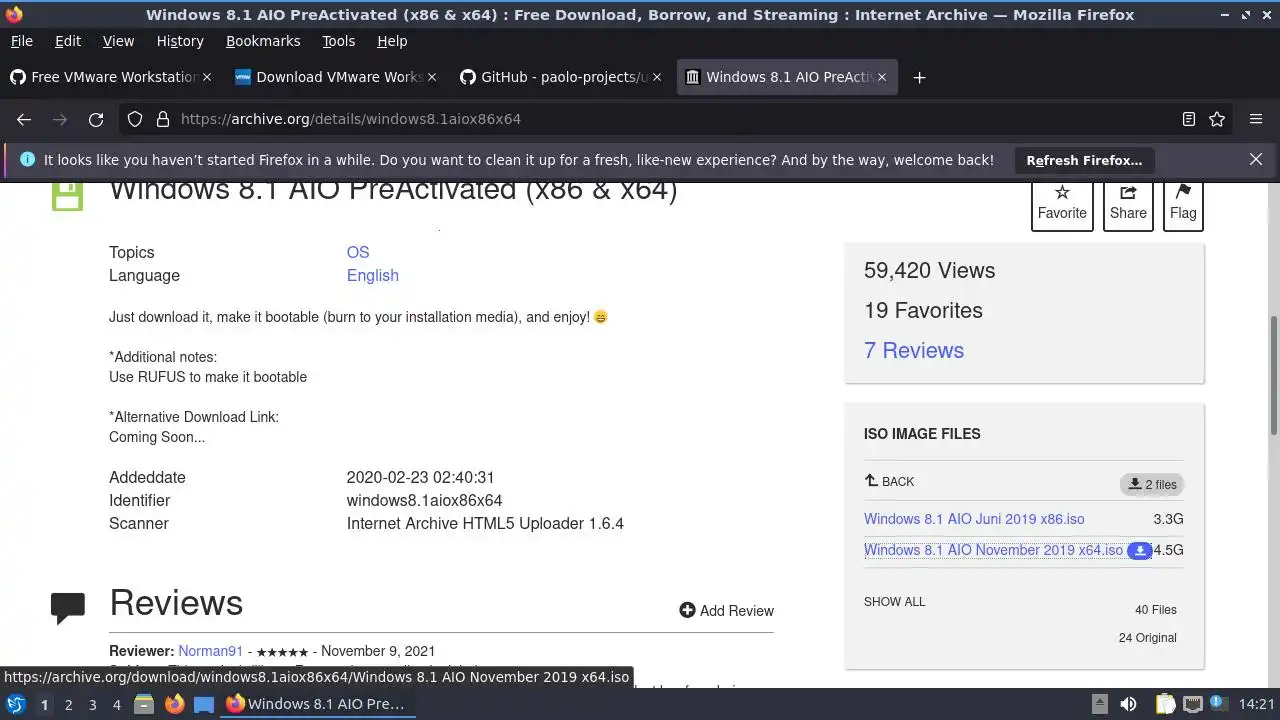Click the Refresh Firefox… button
Screen dimensions: 1280x720
click(1084, 160)
